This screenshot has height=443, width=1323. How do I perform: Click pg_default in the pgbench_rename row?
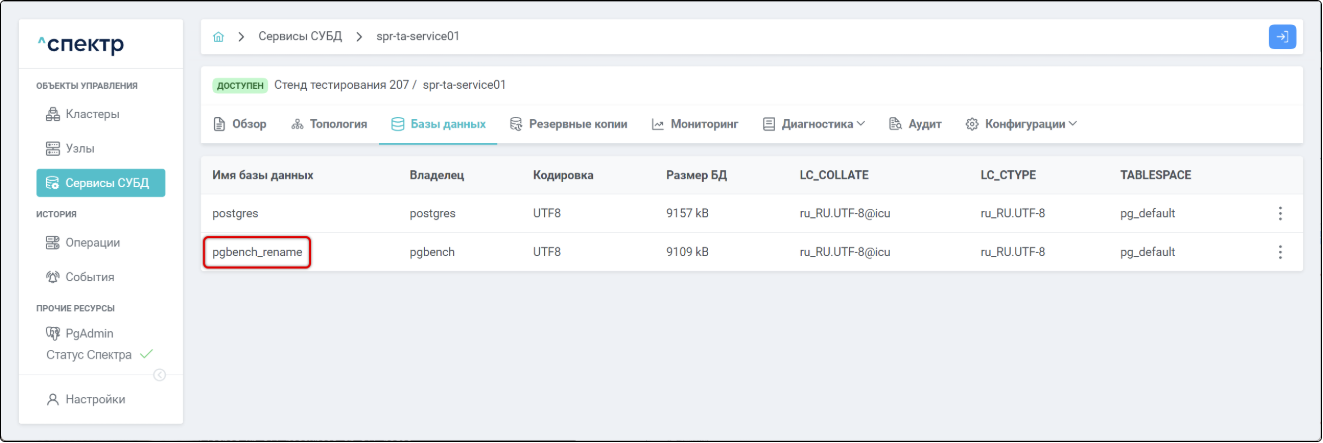click(1148, 252)
